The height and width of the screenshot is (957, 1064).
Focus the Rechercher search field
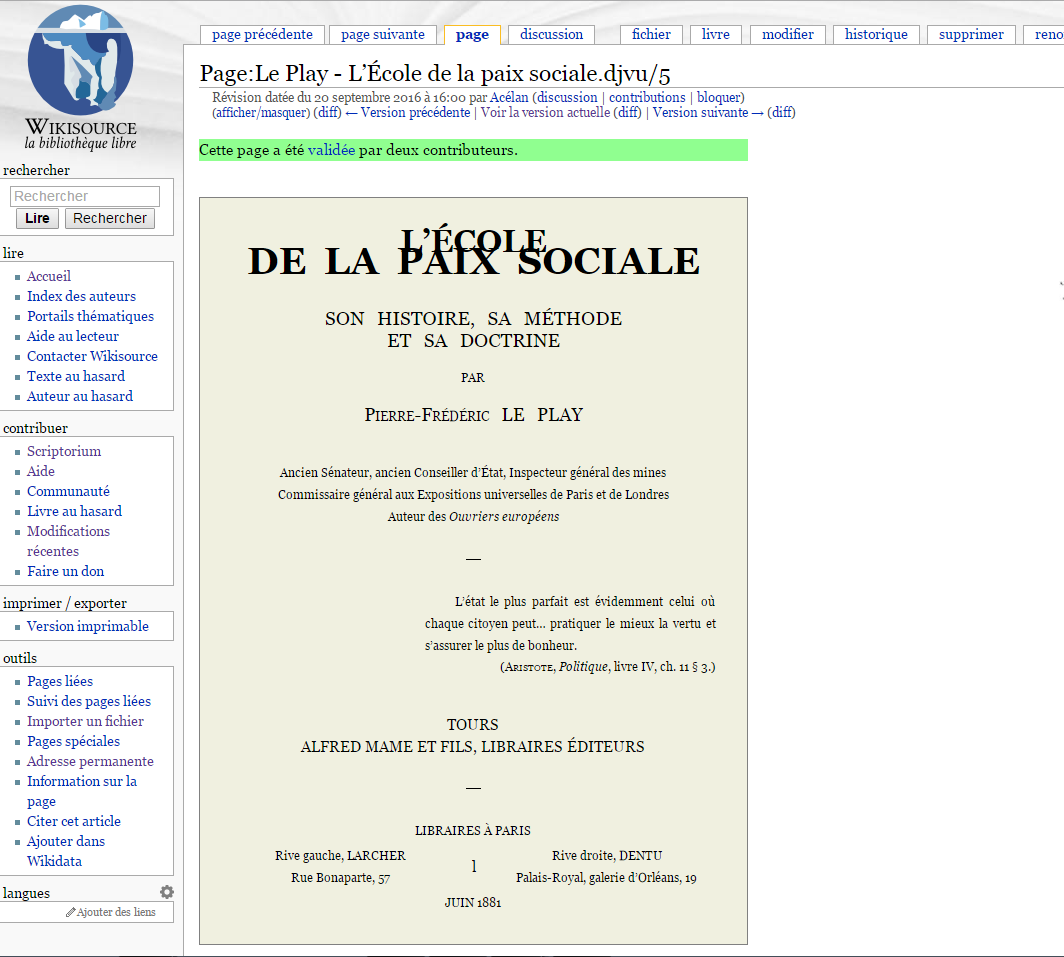[x=85, y=196]
